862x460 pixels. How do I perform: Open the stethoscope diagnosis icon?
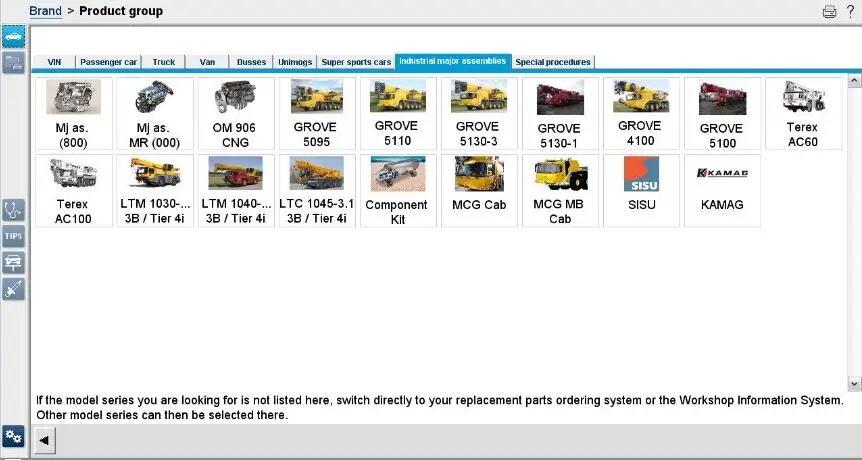(x=13, y=209)
